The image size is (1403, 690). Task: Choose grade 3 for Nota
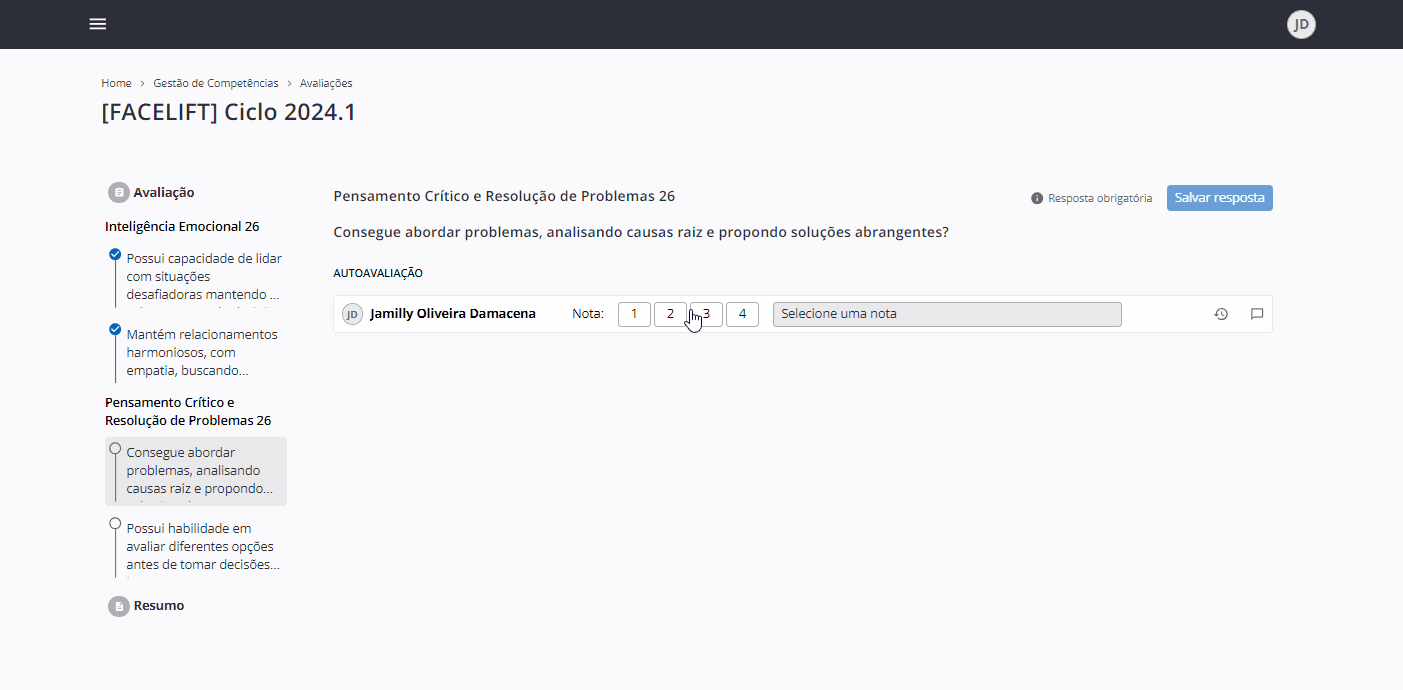(707, 314)
